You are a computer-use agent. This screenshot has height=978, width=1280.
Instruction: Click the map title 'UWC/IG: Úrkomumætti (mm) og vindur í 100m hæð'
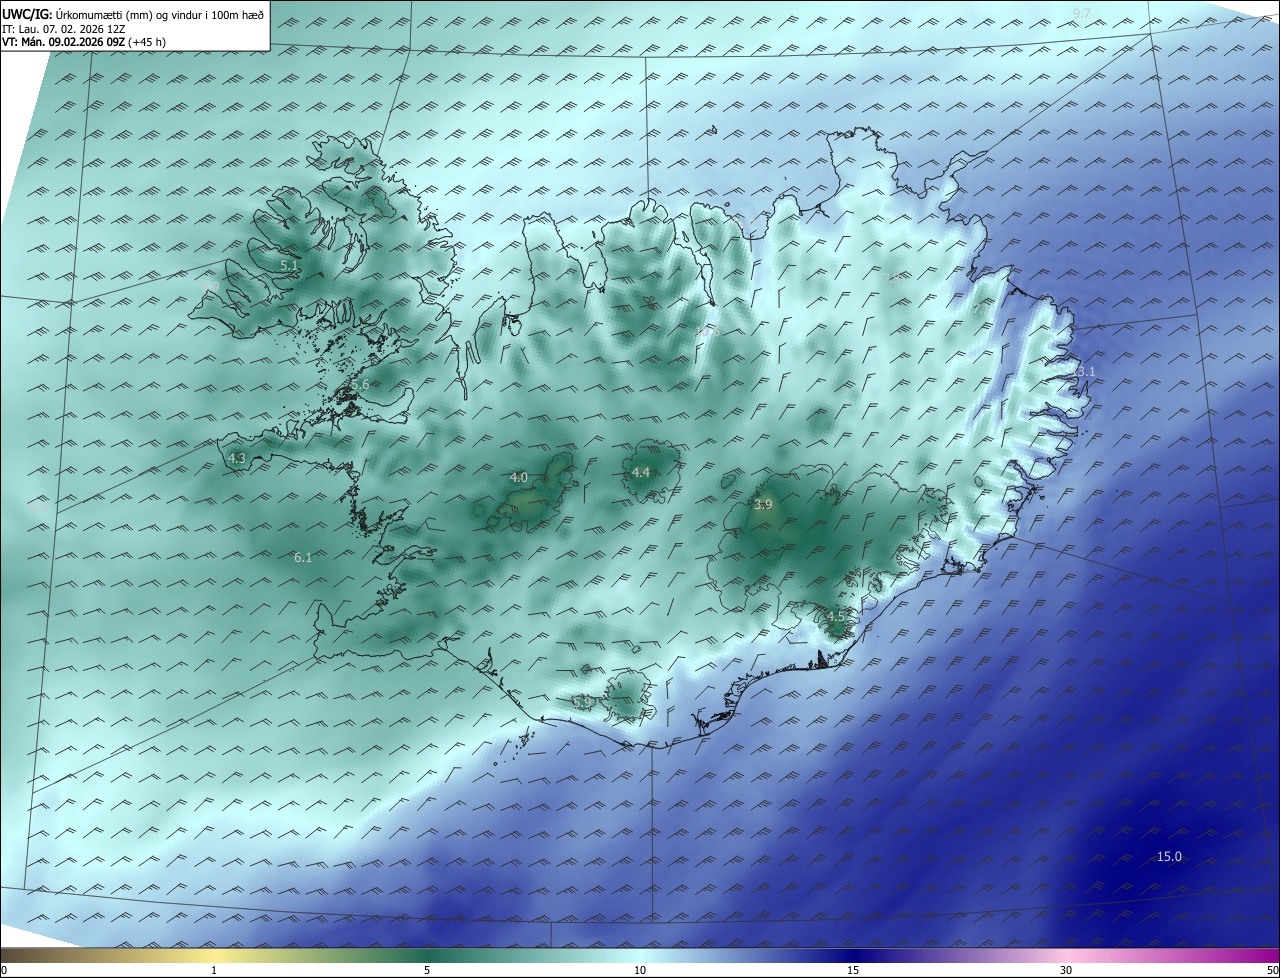point(133,14)
